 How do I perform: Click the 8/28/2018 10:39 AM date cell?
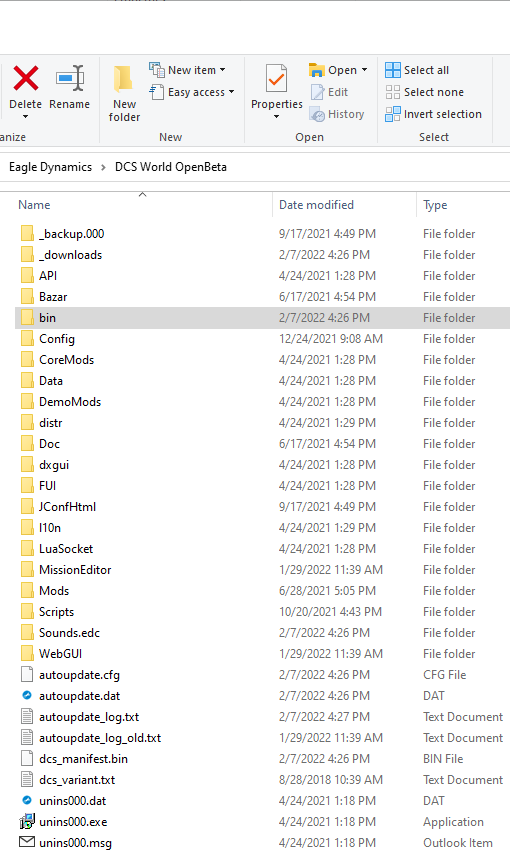[x=330, y=779]
